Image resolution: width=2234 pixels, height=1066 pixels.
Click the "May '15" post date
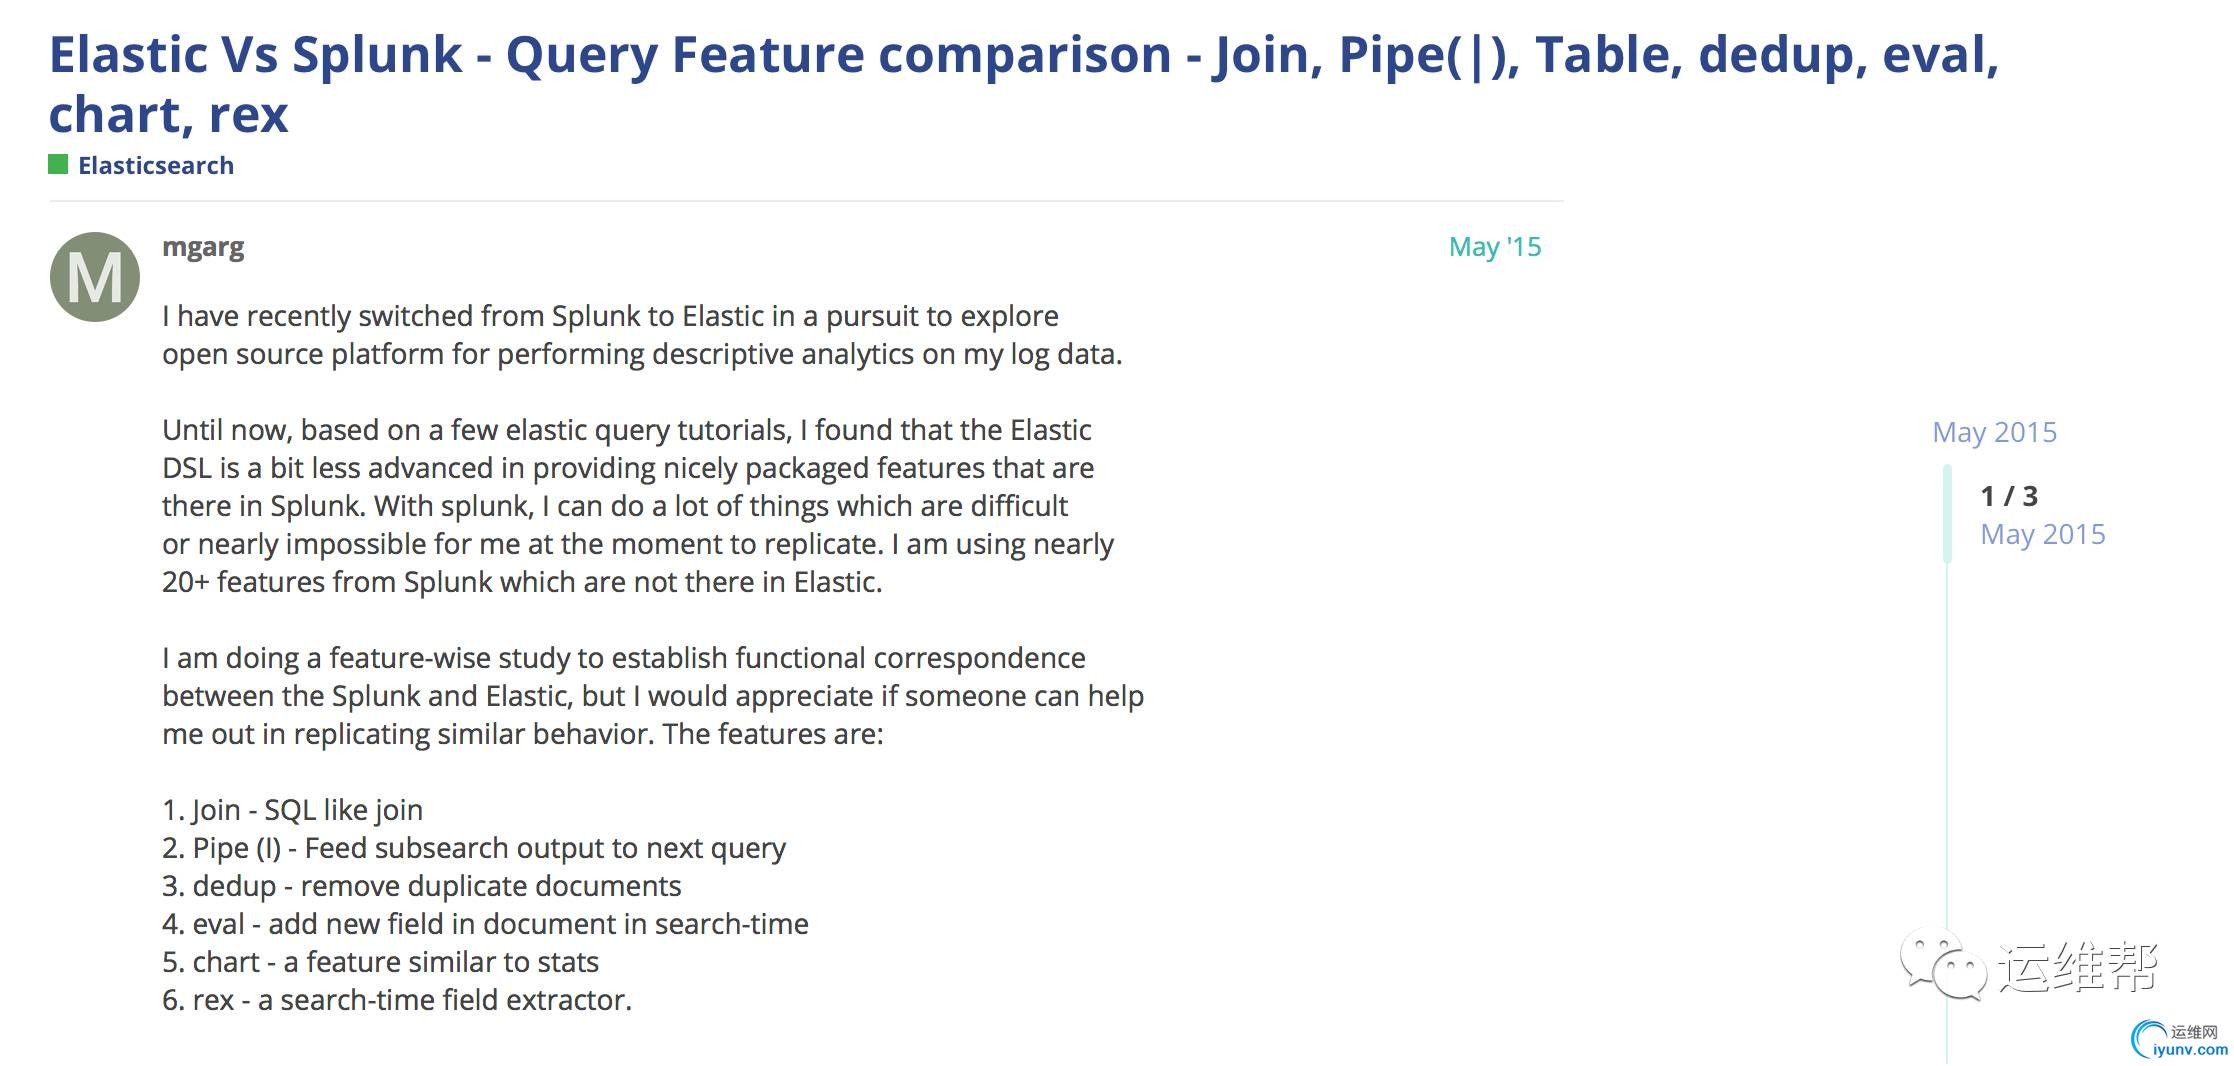pyautogui.click(x=1495, y=247)
